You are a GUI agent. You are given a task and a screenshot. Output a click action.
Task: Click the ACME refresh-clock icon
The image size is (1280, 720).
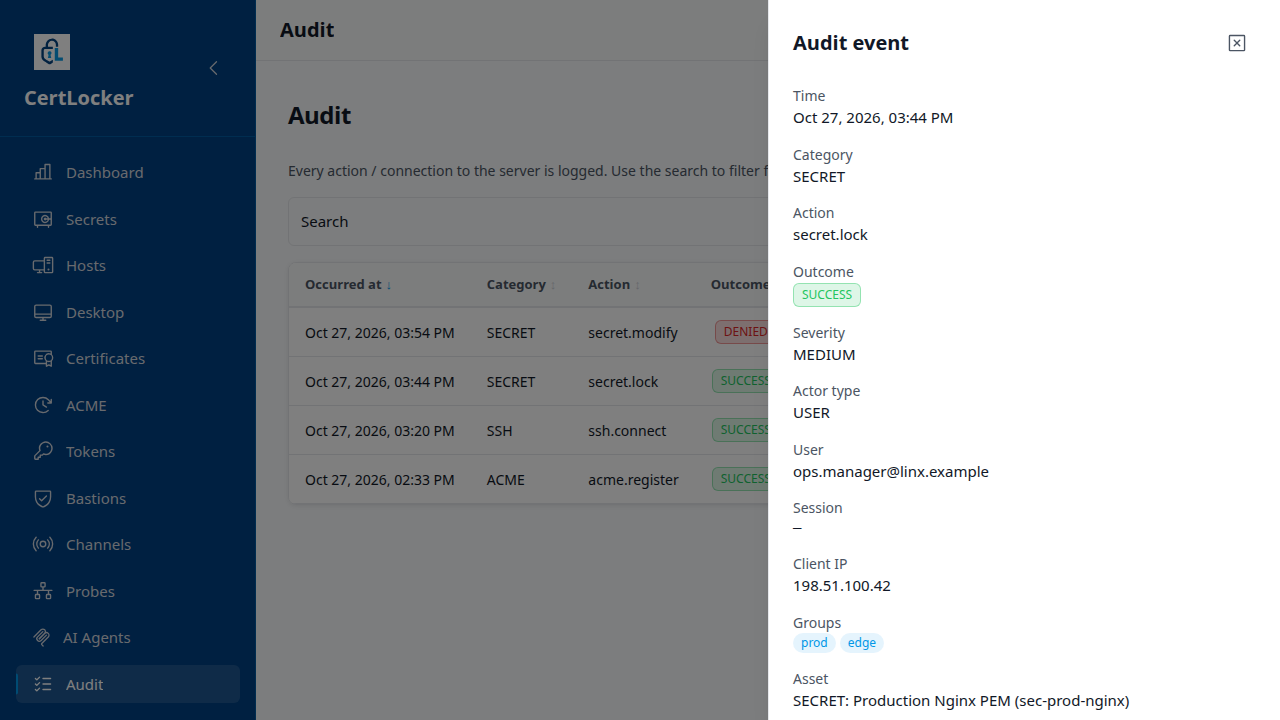point(43,405)
